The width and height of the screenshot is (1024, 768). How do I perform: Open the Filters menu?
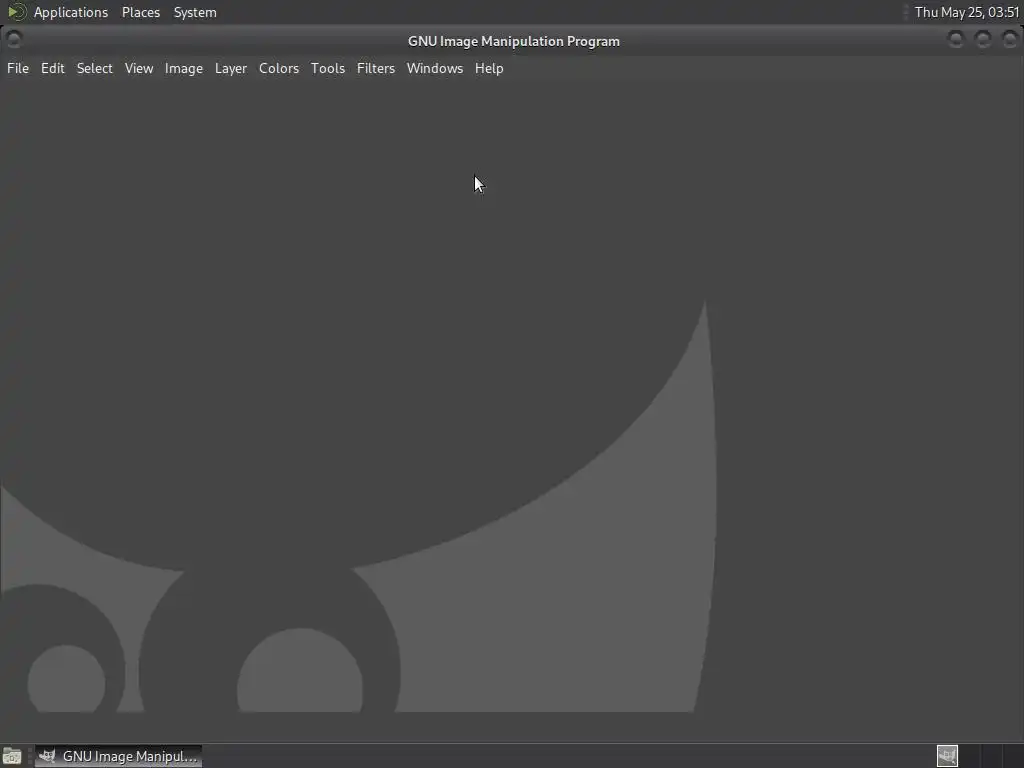point(376,69)
